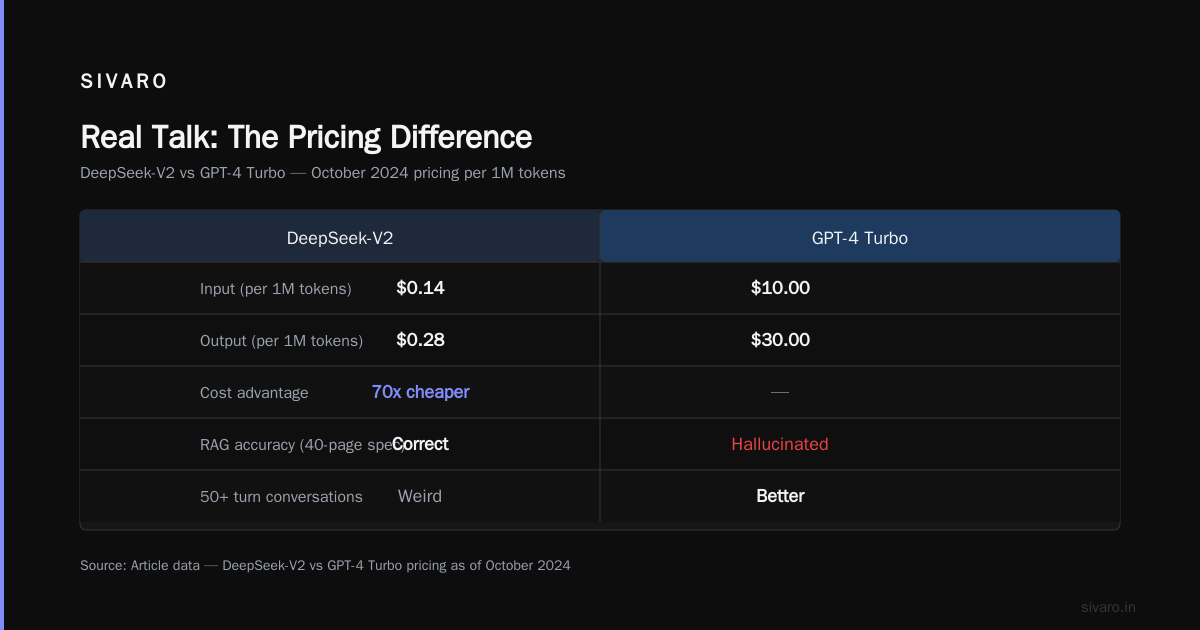This screenshot has width=1200, height=630.
Task: Click the Real Talk pricing headline
Action: pos(306,137)
